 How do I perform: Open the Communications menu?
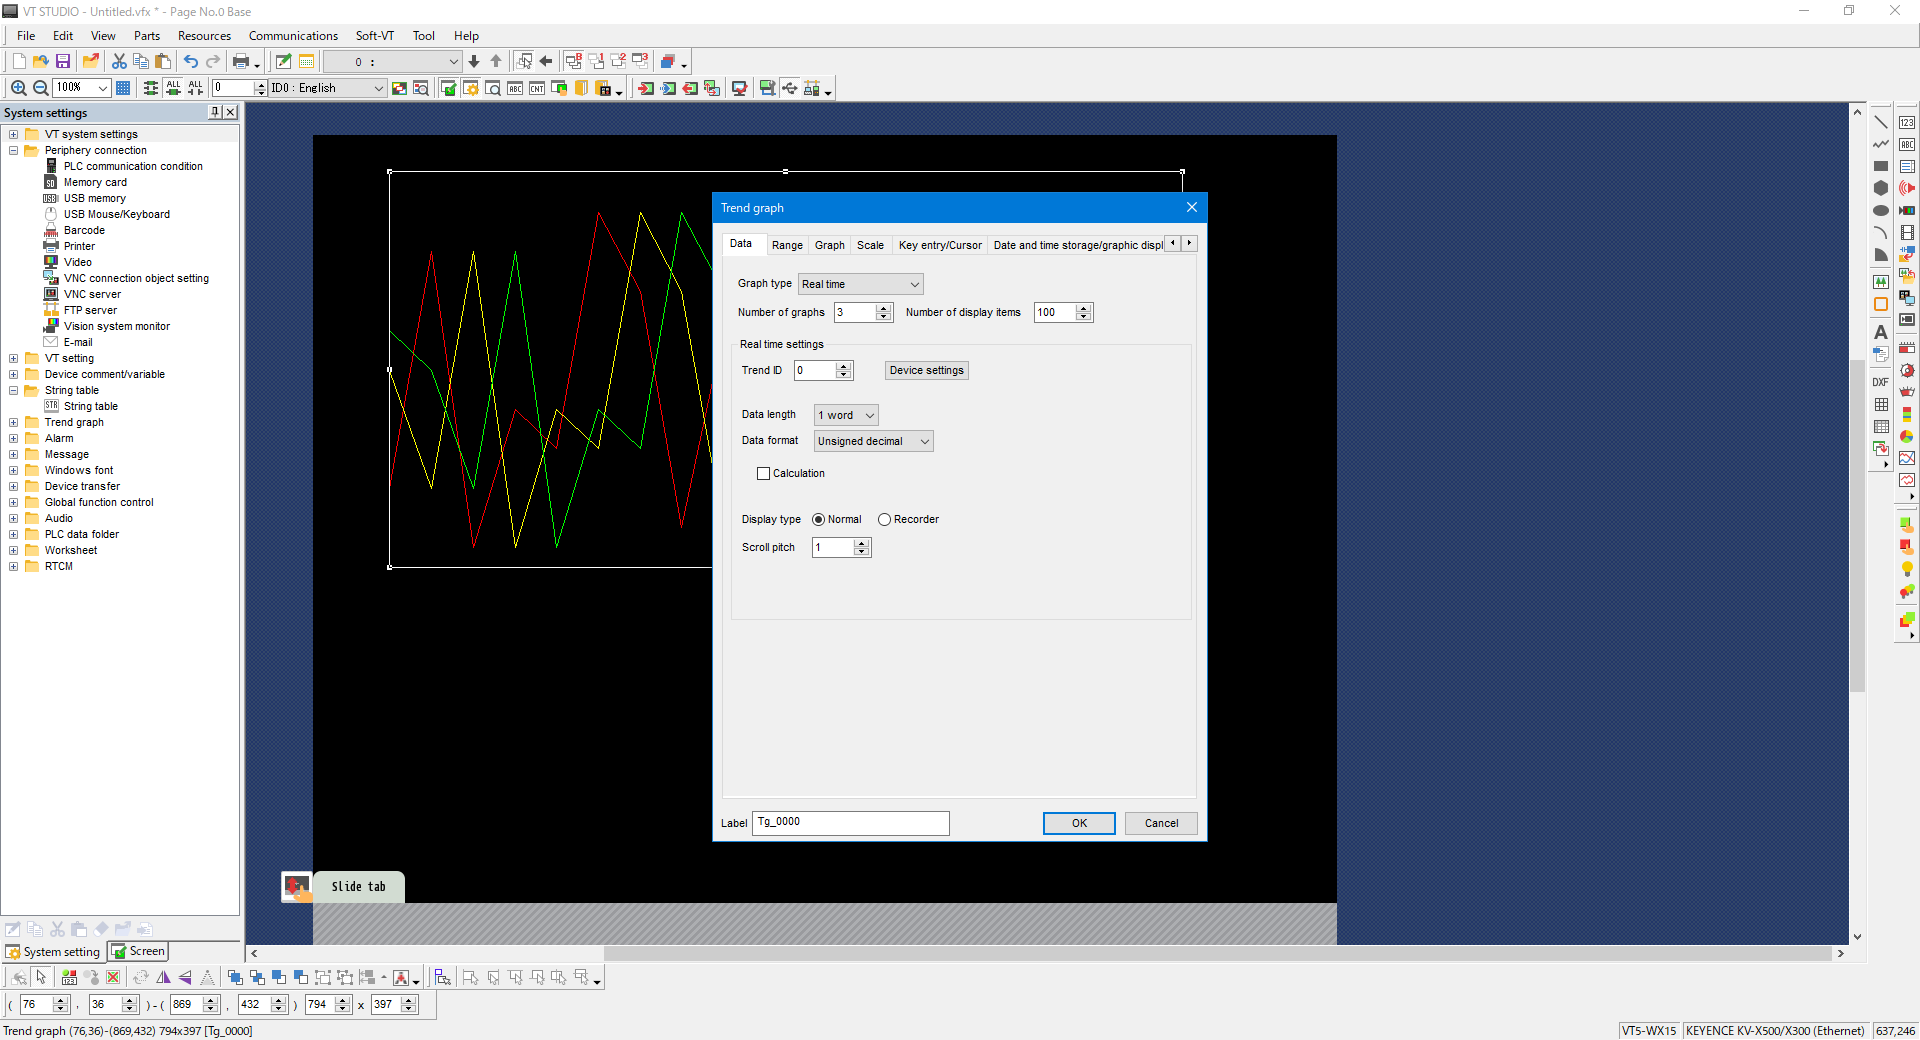293,36
